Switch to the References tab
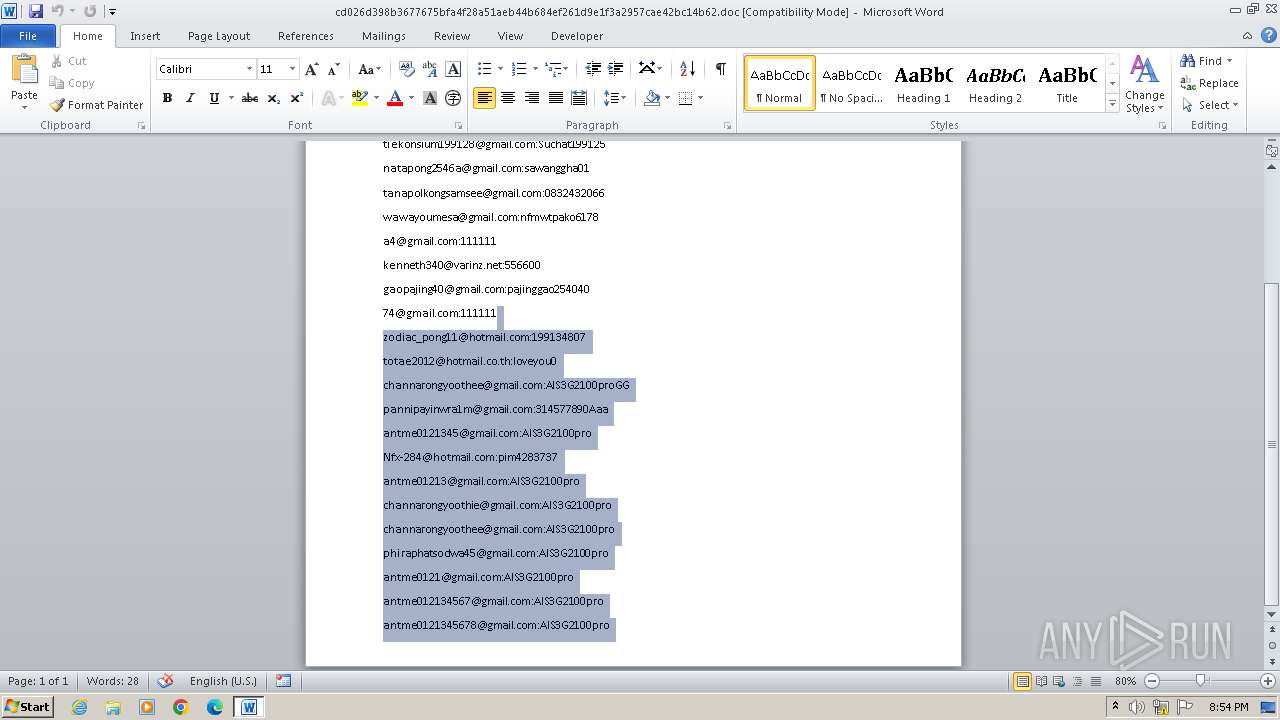 click(x=306, y=36)
